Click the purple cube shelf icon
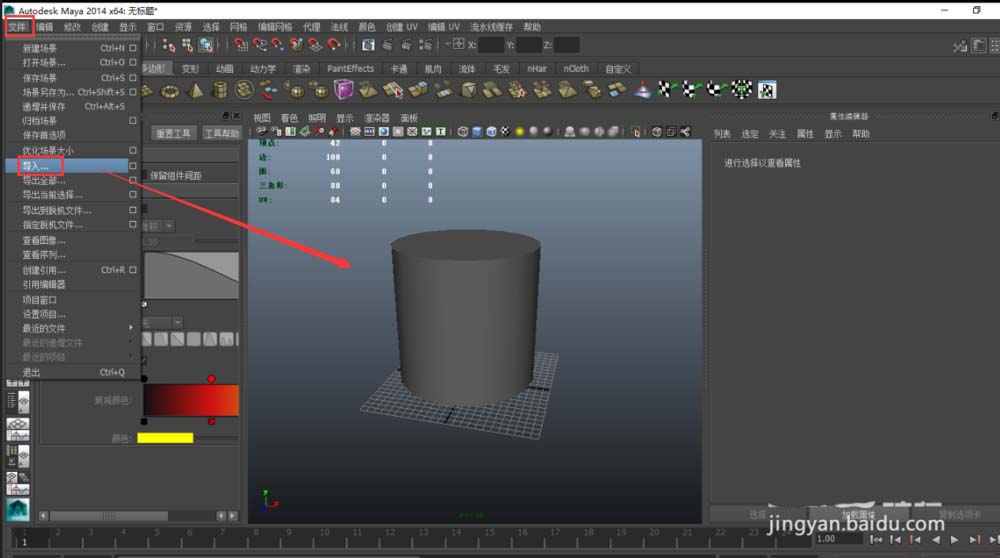Screen dimensions: 1000x558 tap(343, 90)
